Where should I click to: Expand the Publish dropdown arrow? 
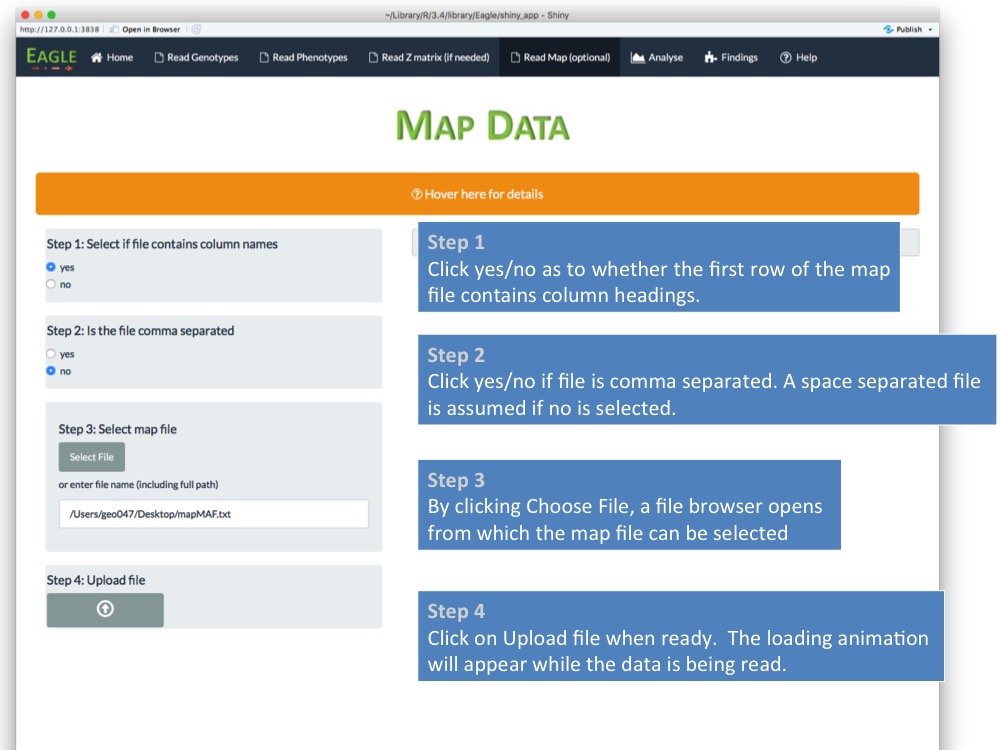(x=930, y=30)
